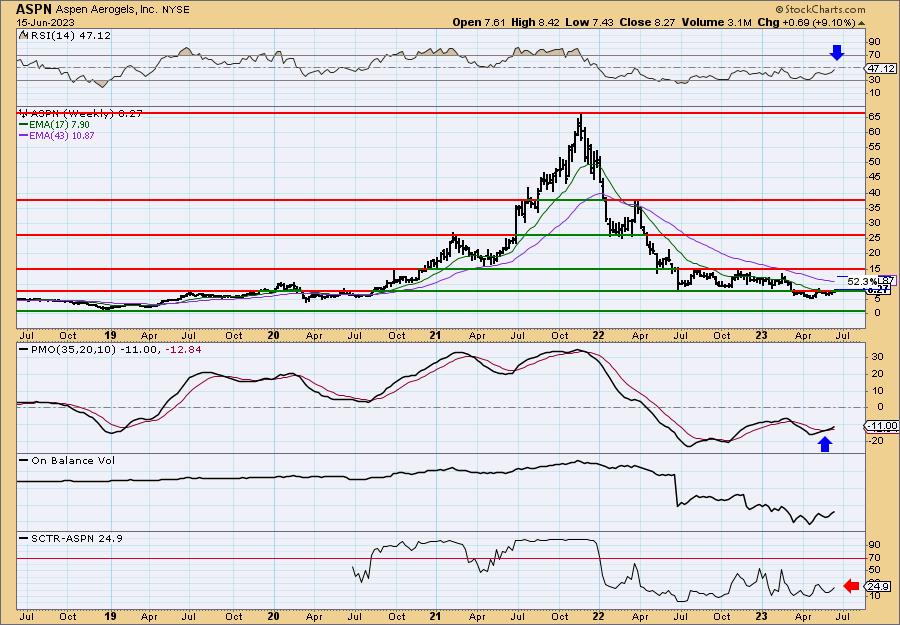Click the 45 price axis label

(874, 177)
